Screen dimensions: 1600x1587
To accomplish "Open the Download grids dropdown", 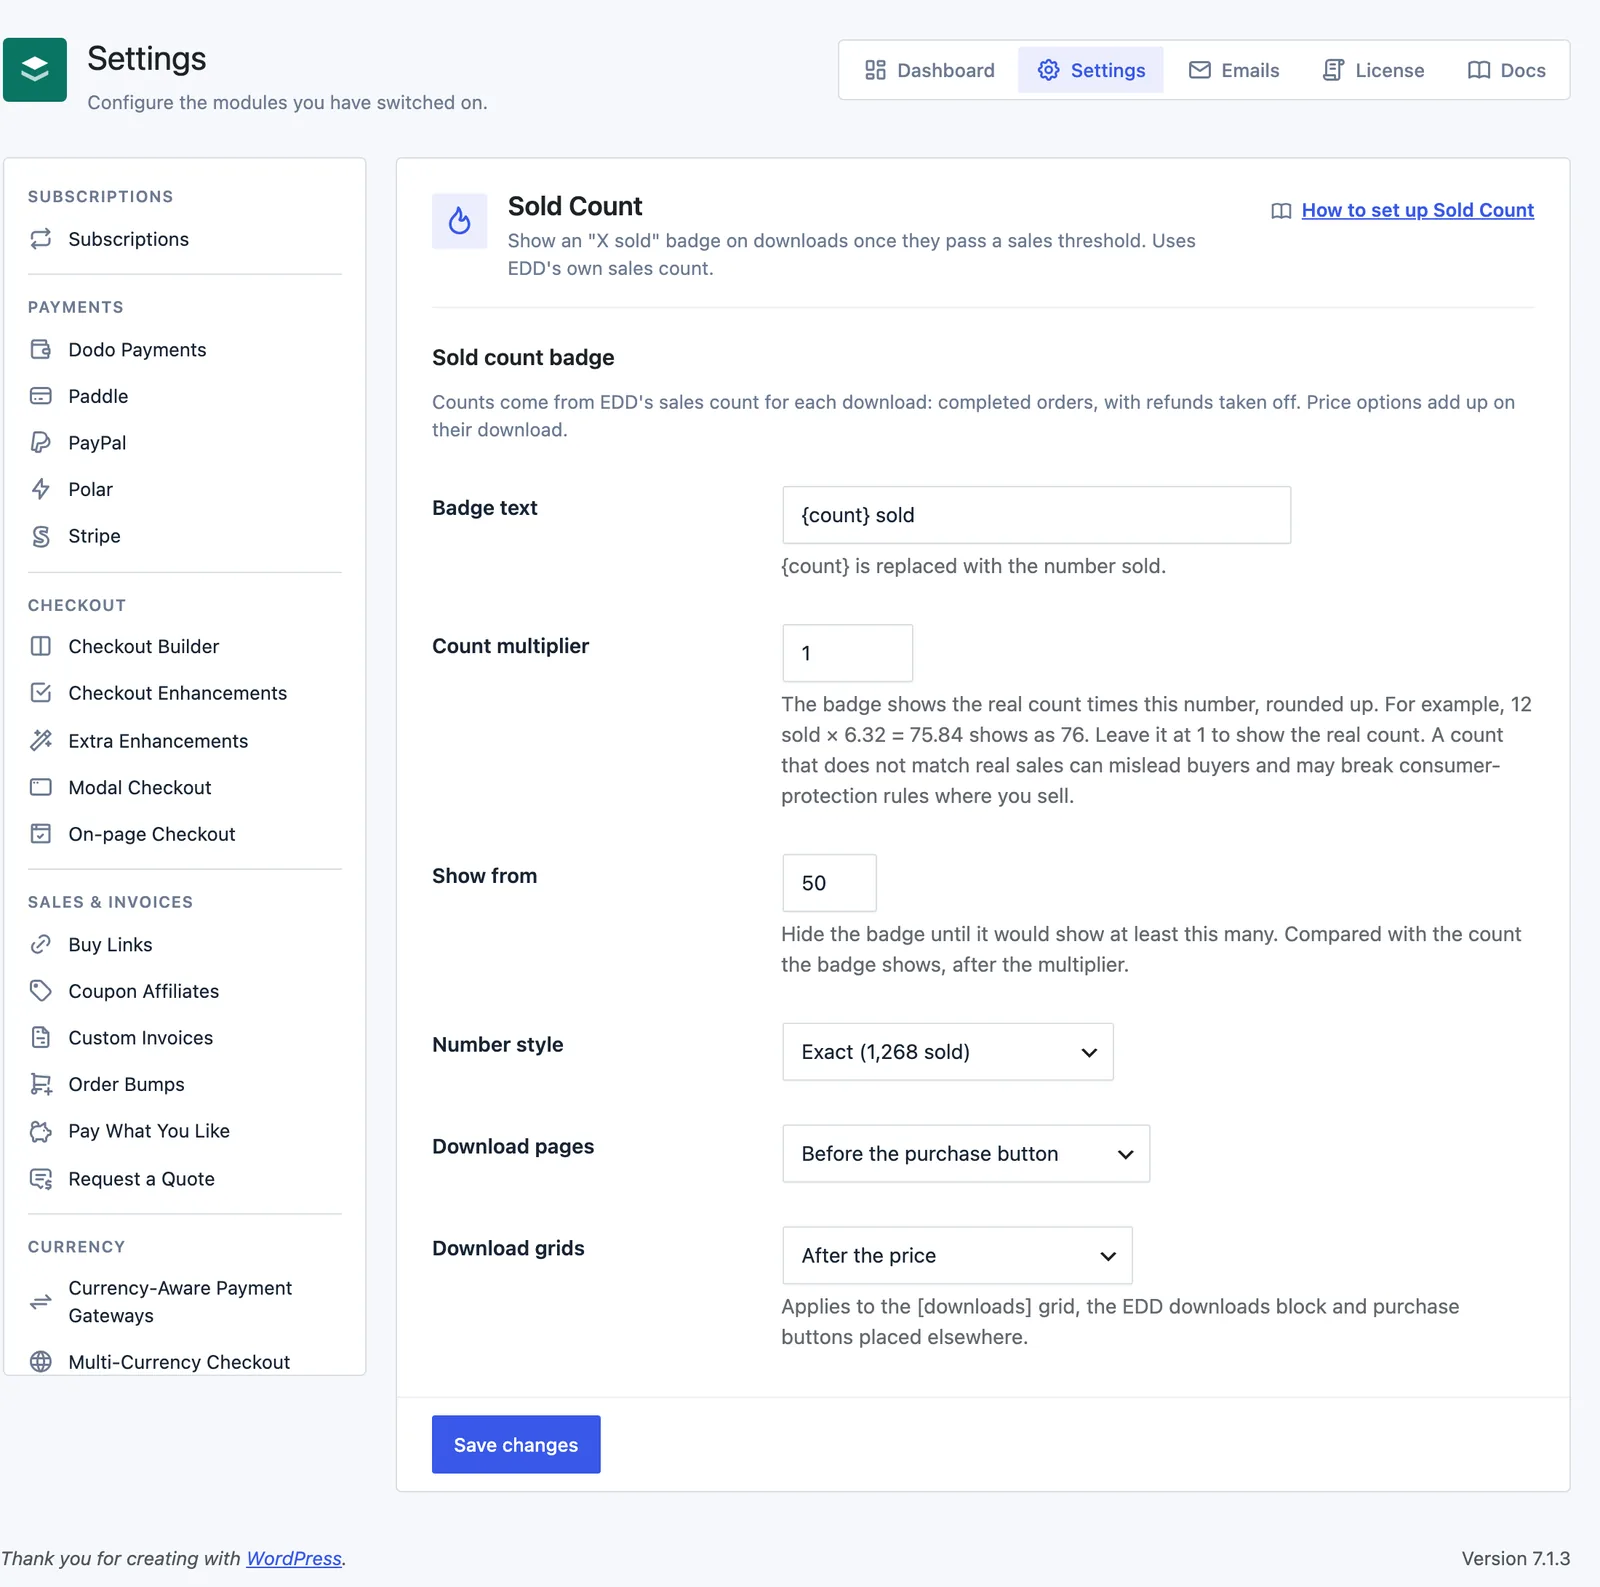I will coord(957,1256).
